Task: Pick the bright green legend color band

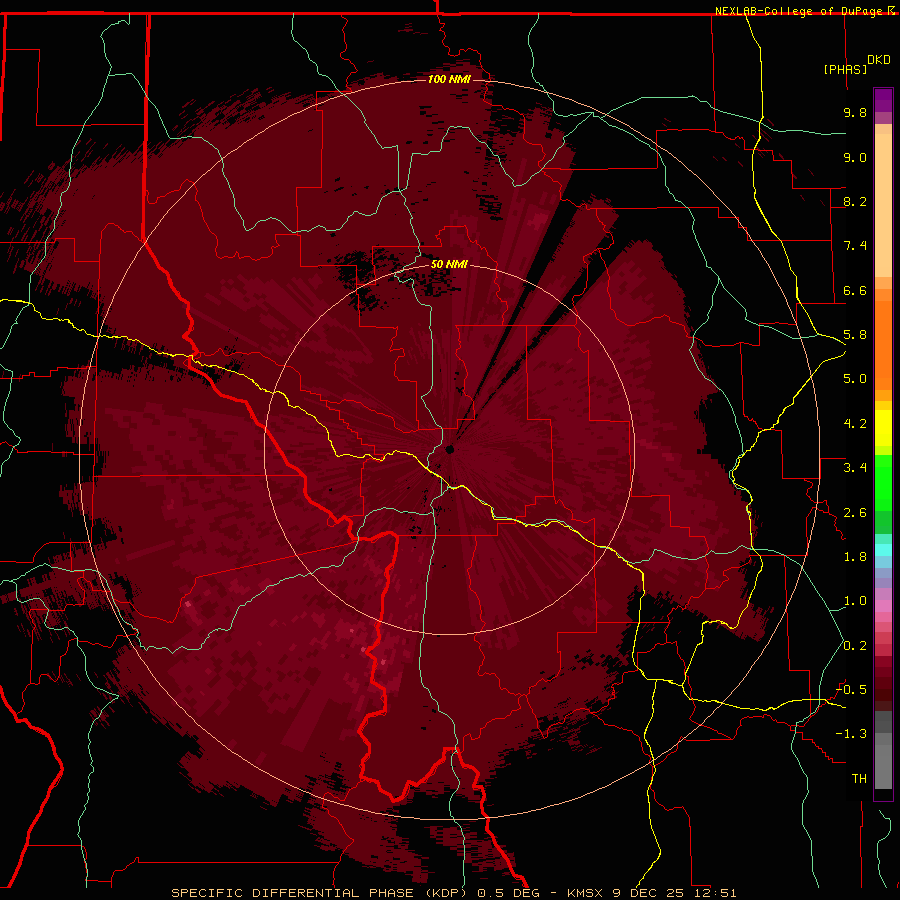Action: pyautogui.click(x=883, y=482)
